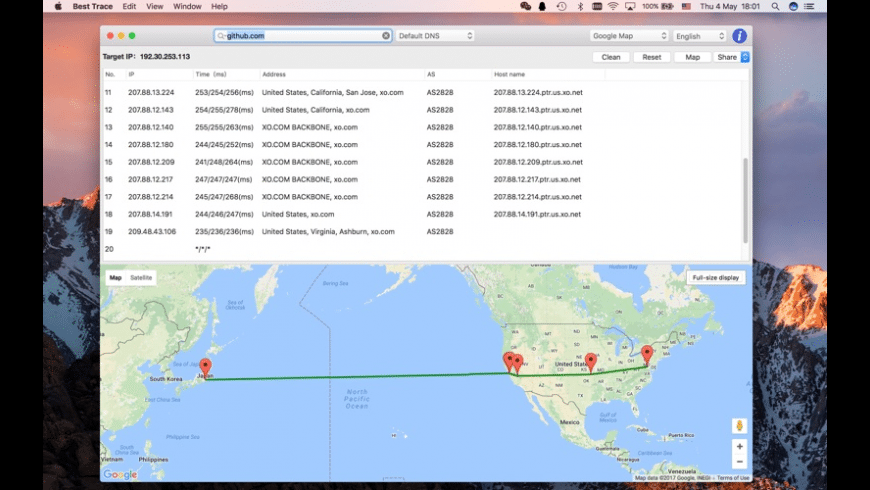The width and height of the screenshot is (870, 490).
Task: Click the Clean button
Action: pos(611,57)
